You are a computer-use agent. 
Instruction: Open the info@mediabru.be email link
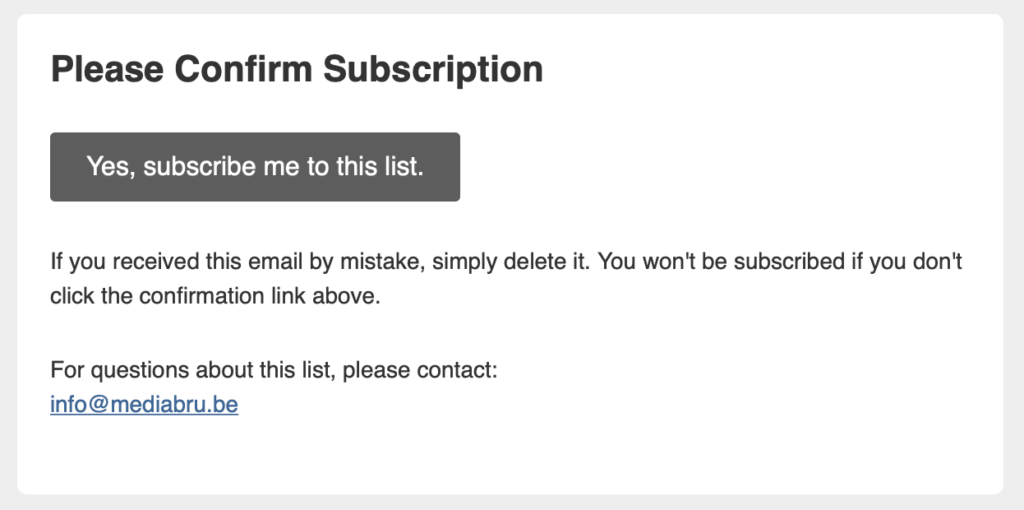click(144, 406)
